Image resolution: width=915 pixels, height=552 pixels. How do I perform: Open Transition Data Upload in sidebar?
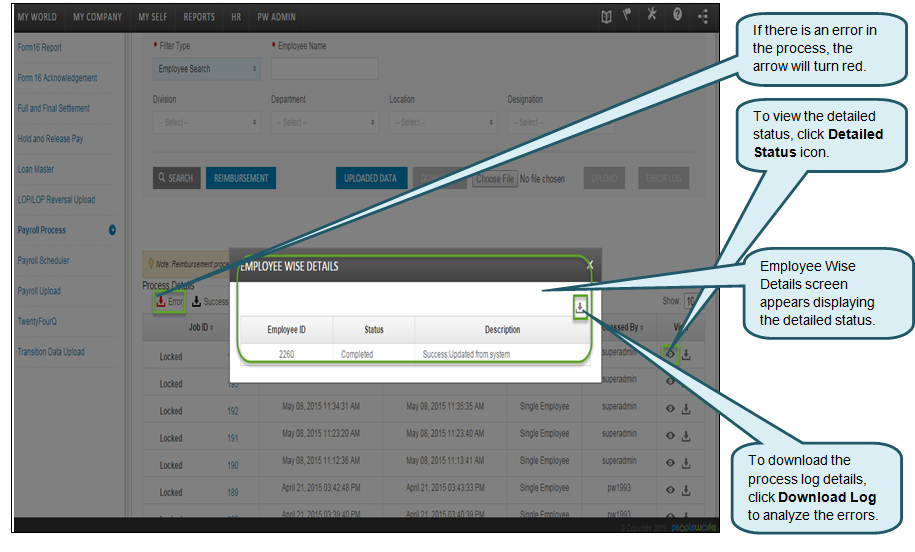pos(51,351)
